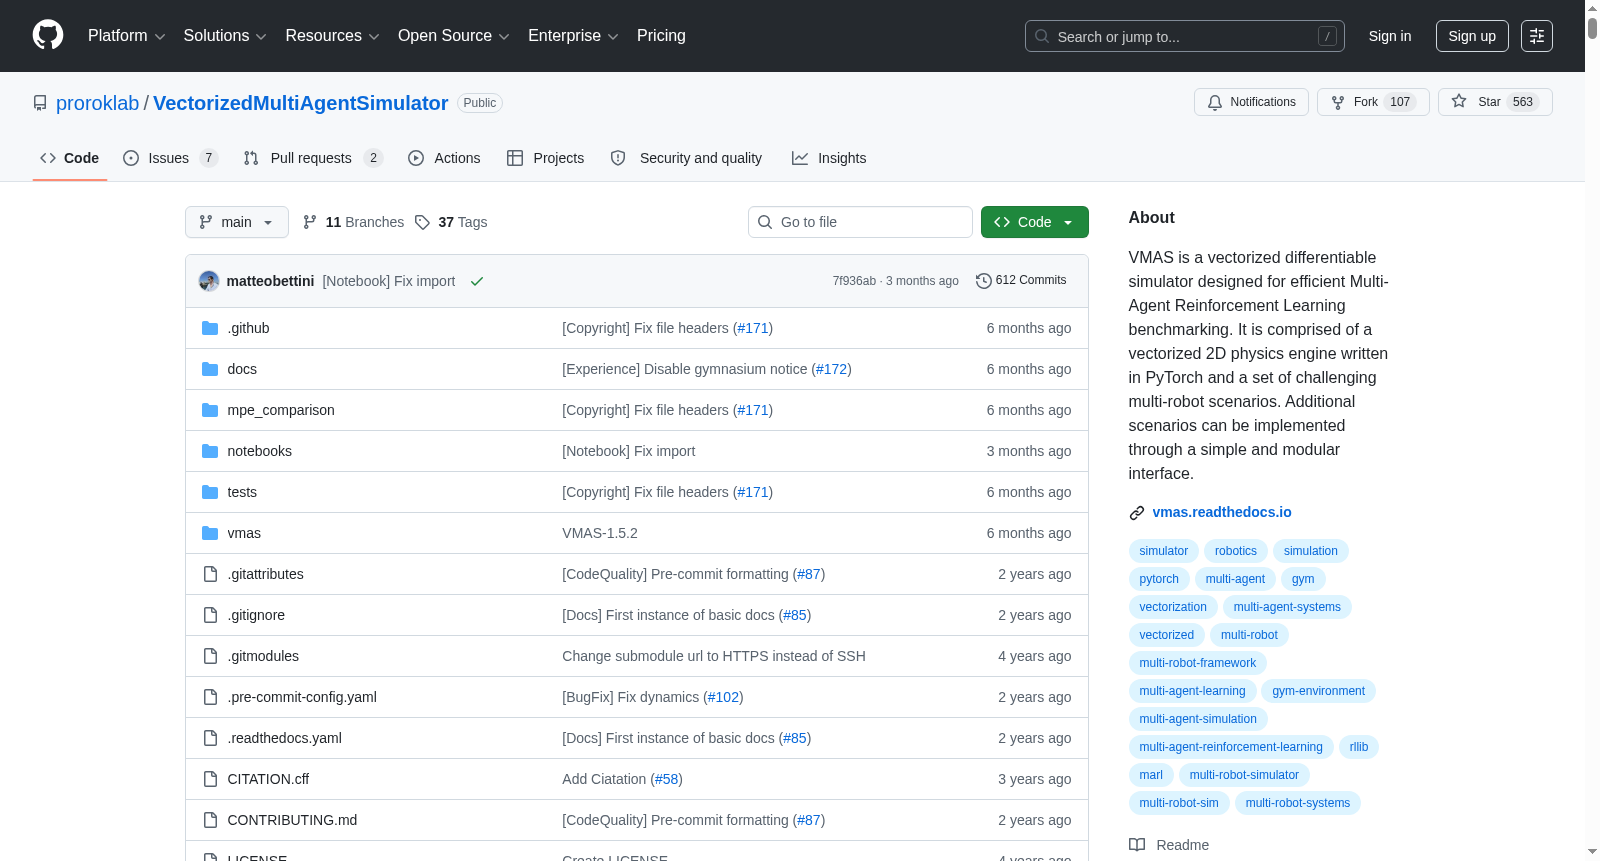Click the notebooks folder icon
The height and width of the screenshot is (861, 1600).
[210, 451]
